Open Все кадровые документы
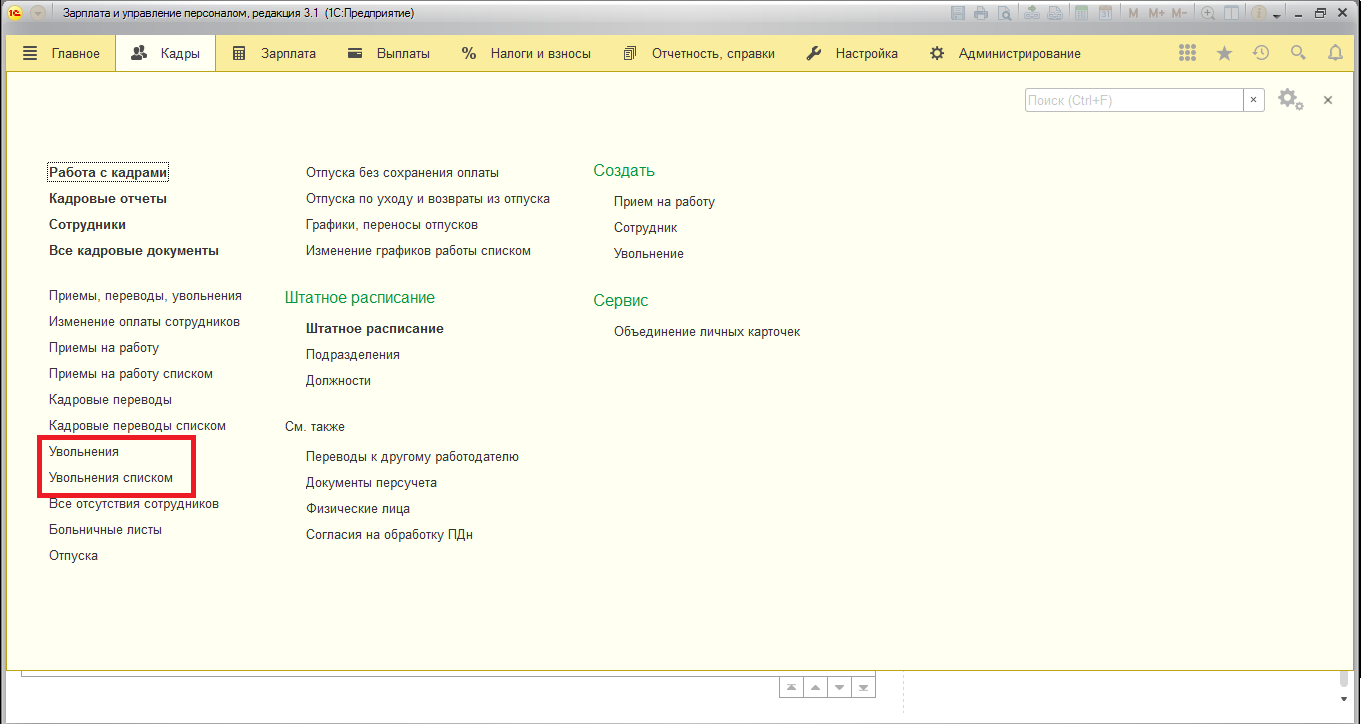Viewport: 1362px width, 724px height. [x=134, y=250]
